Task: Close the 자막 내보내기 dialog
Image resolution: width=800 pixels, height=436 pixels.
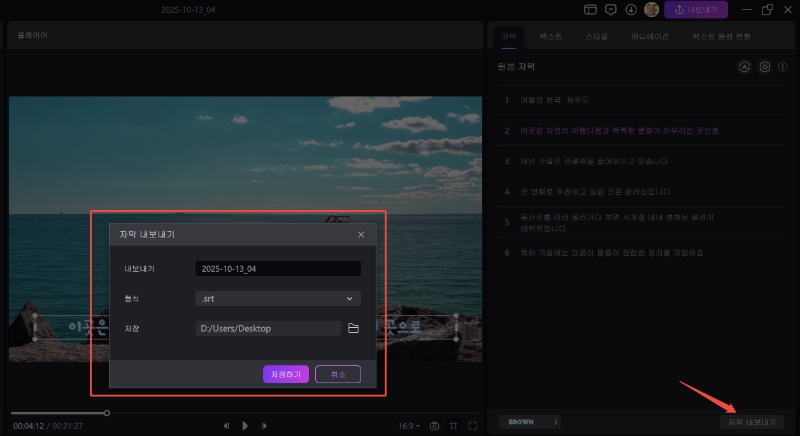Action: coord(361,235)
